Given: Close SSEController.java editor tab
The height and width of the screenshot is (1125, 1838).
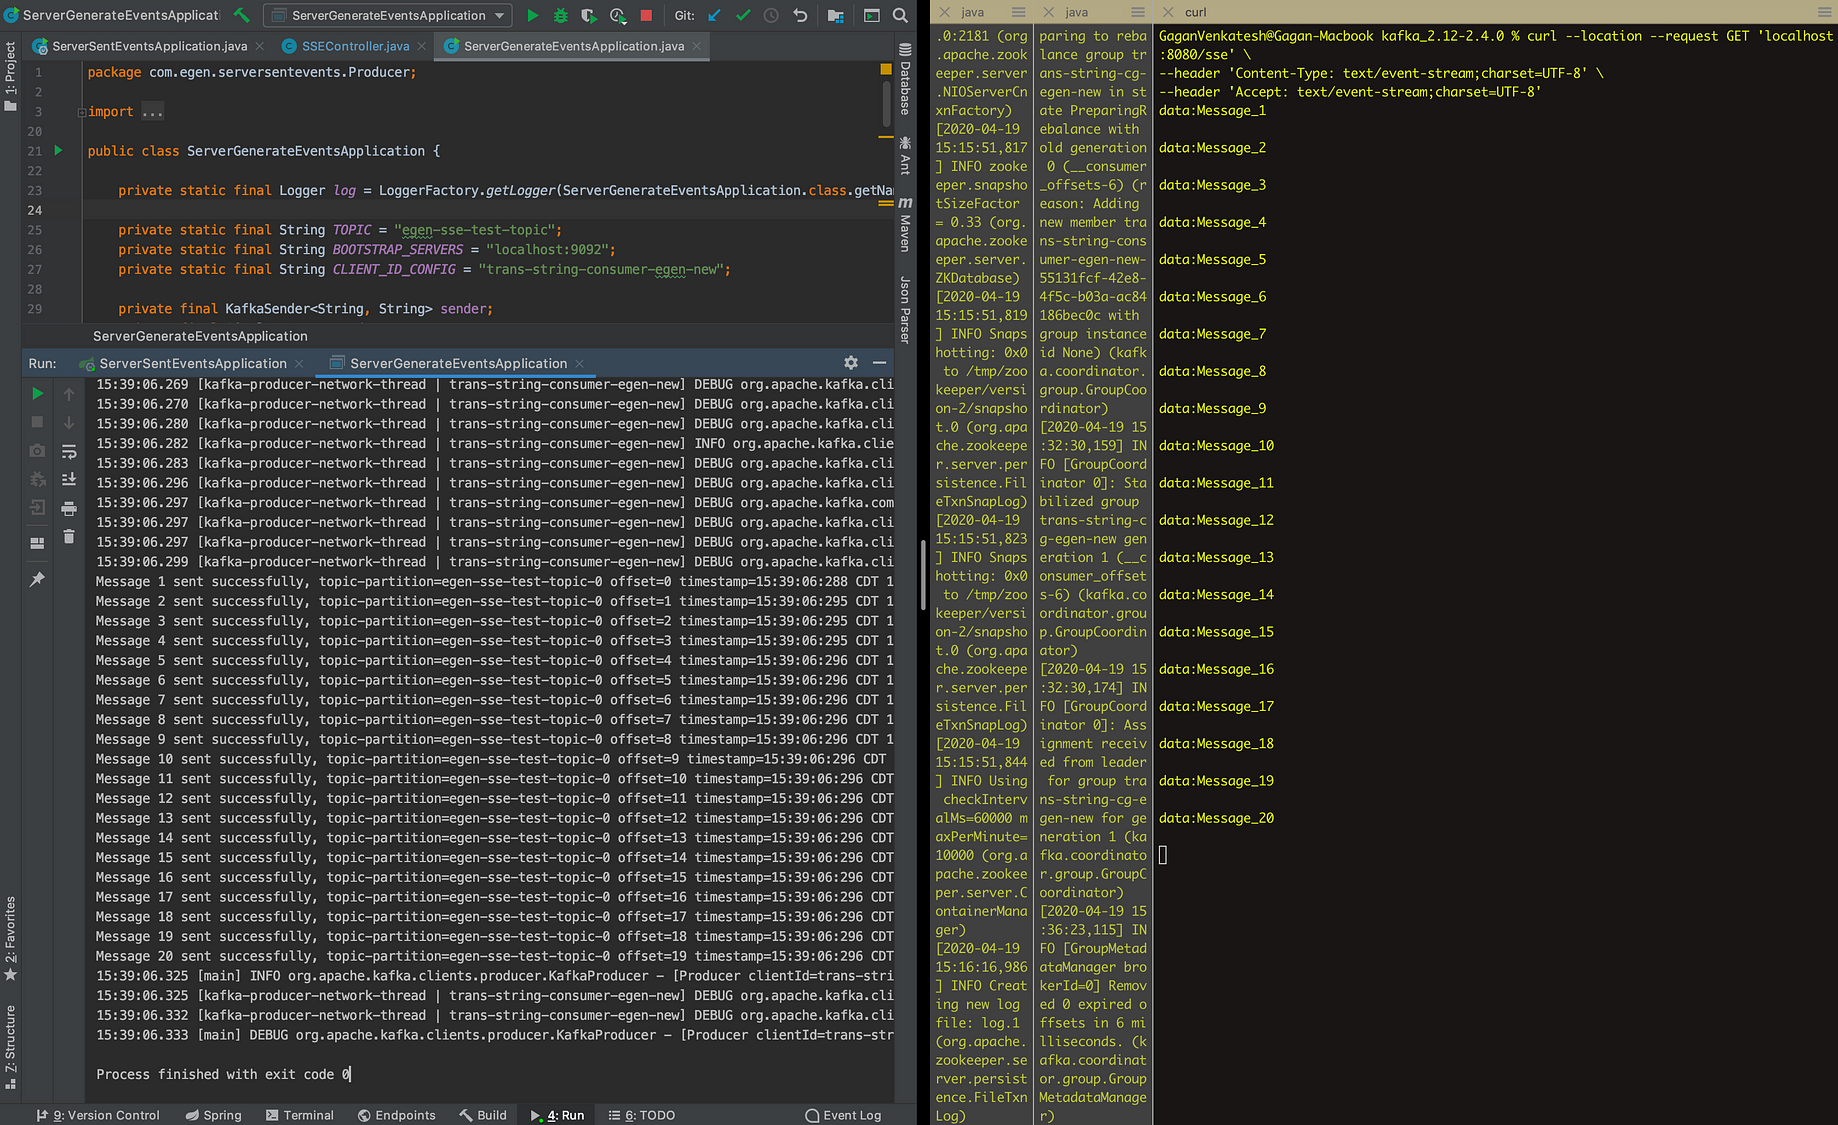Looking at the screenshot, I should point(421,46).
